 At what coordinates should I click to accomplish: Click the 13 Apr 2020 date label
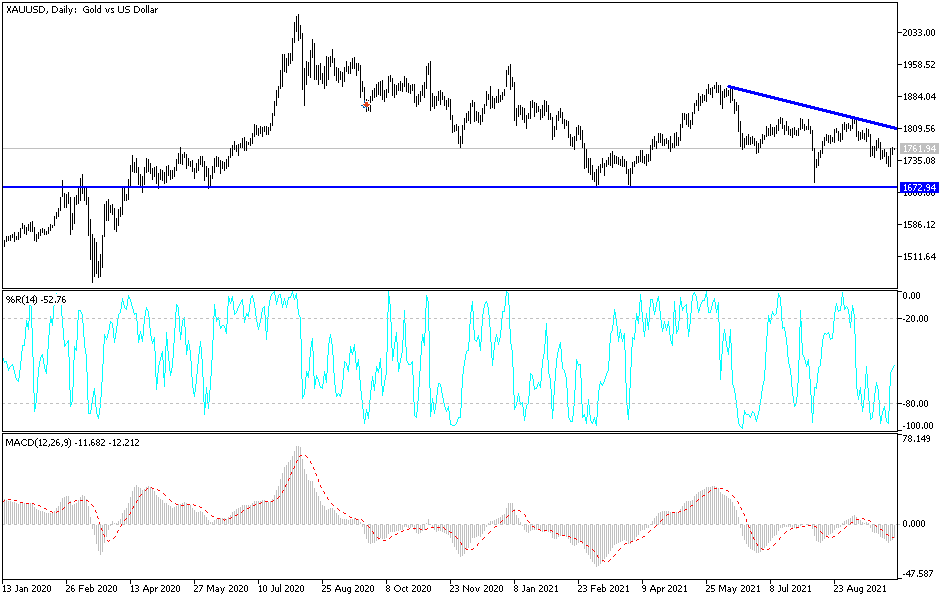155,589
